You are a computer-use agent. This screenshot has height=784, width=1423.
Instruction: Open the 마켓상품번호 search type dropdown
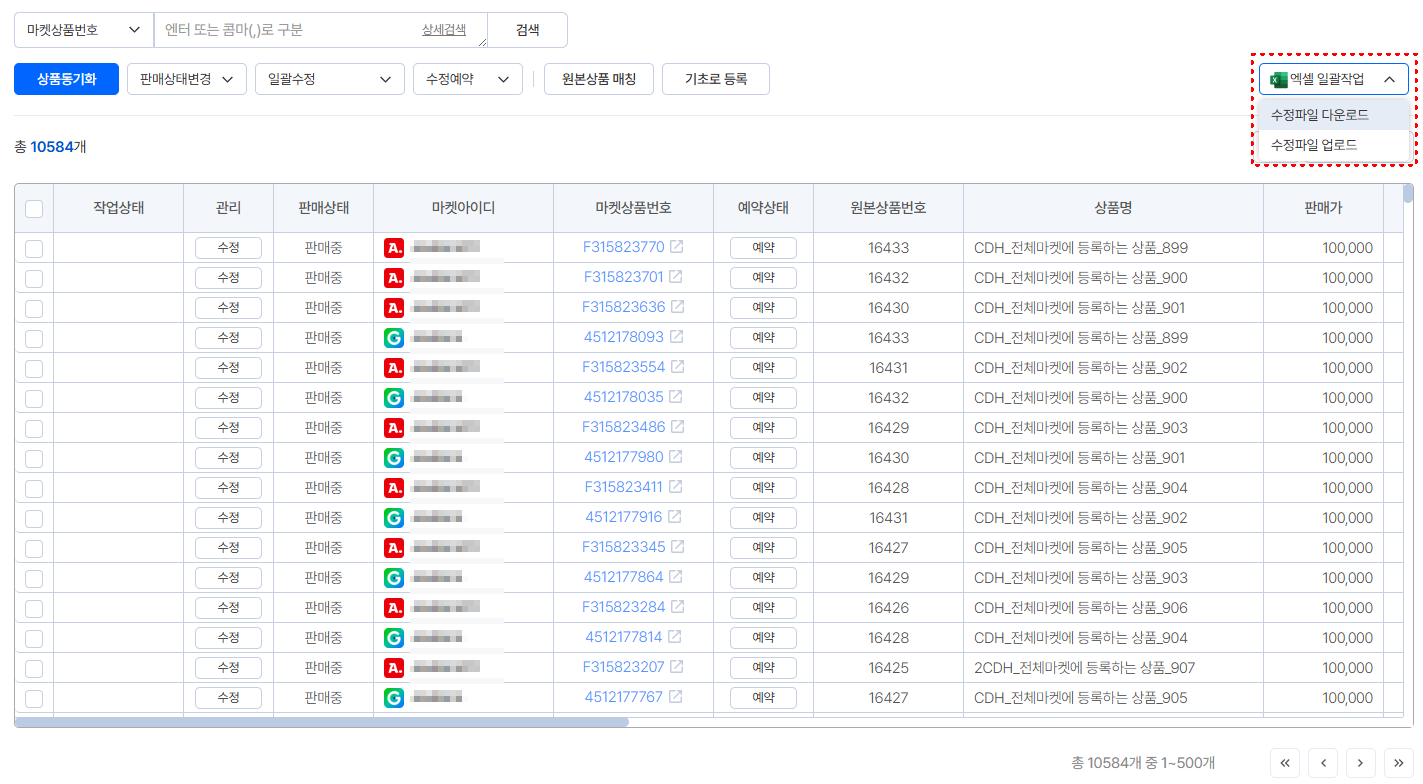[83, 30]
